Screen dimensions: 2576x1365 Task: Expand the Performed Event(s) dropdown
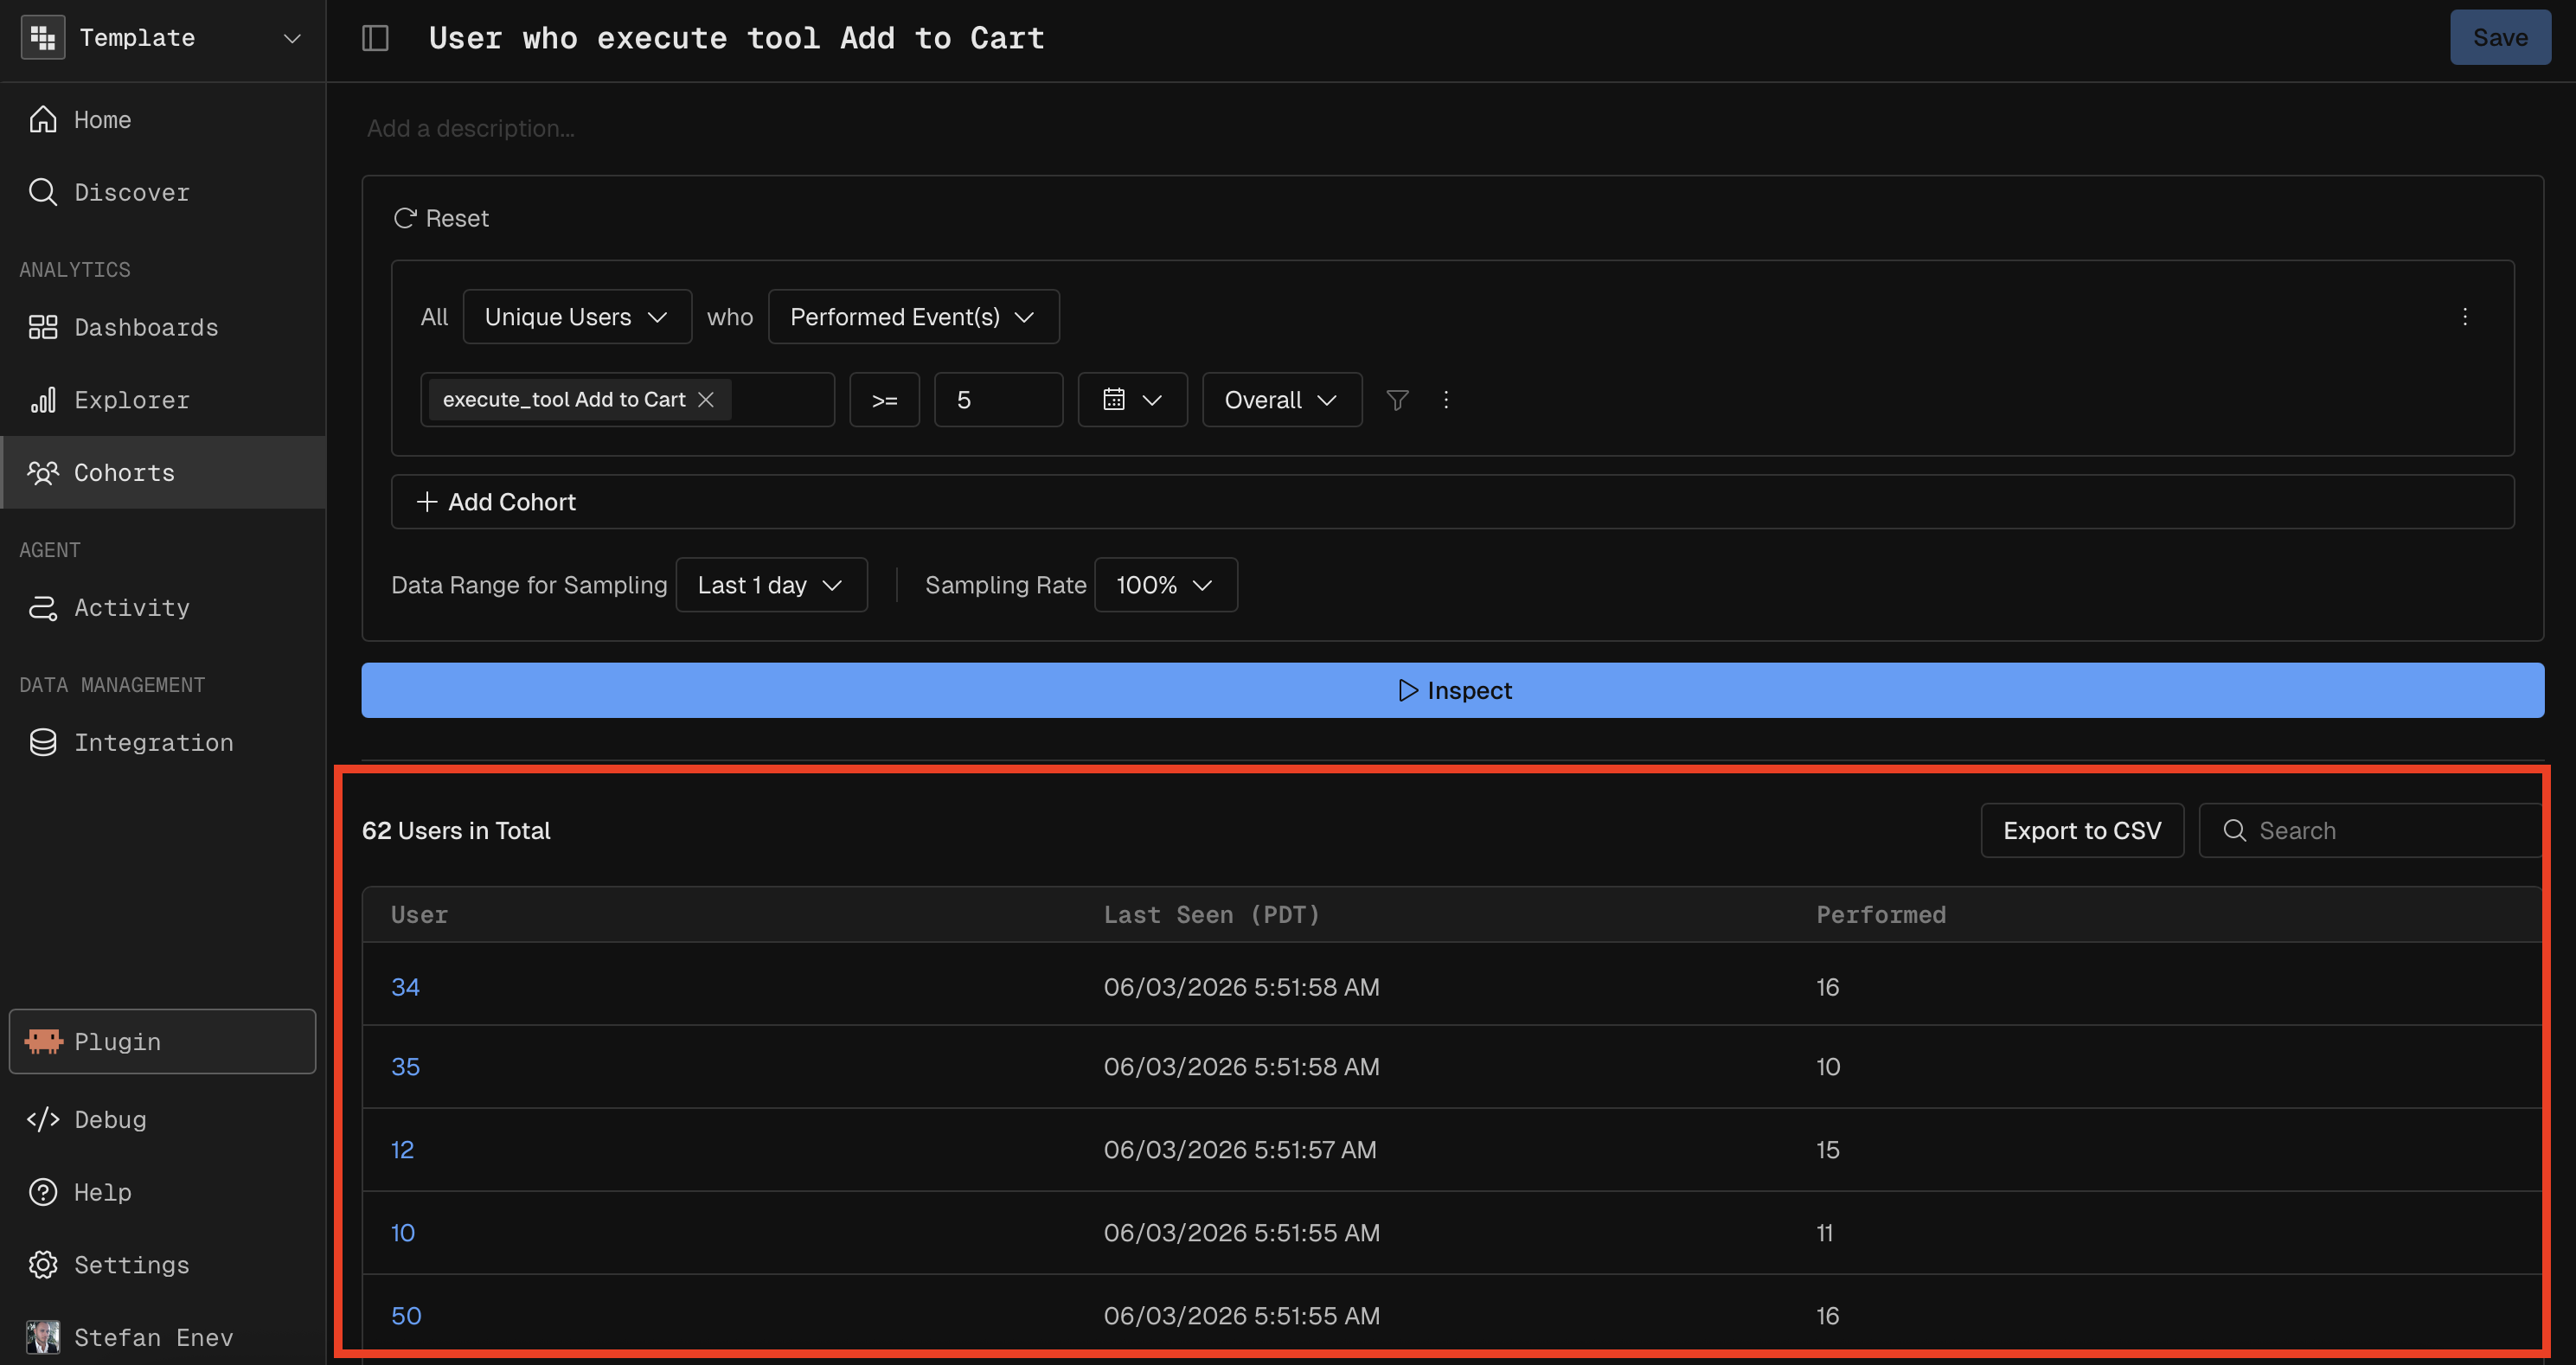coord(913,317)
